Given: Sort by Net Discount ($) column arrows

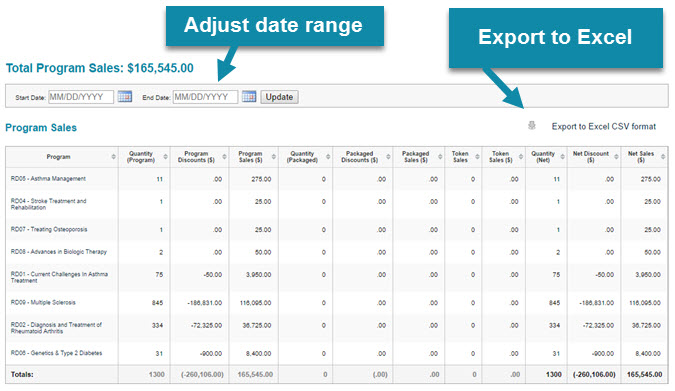Looking at the screenshot, I should coord(616,157).
